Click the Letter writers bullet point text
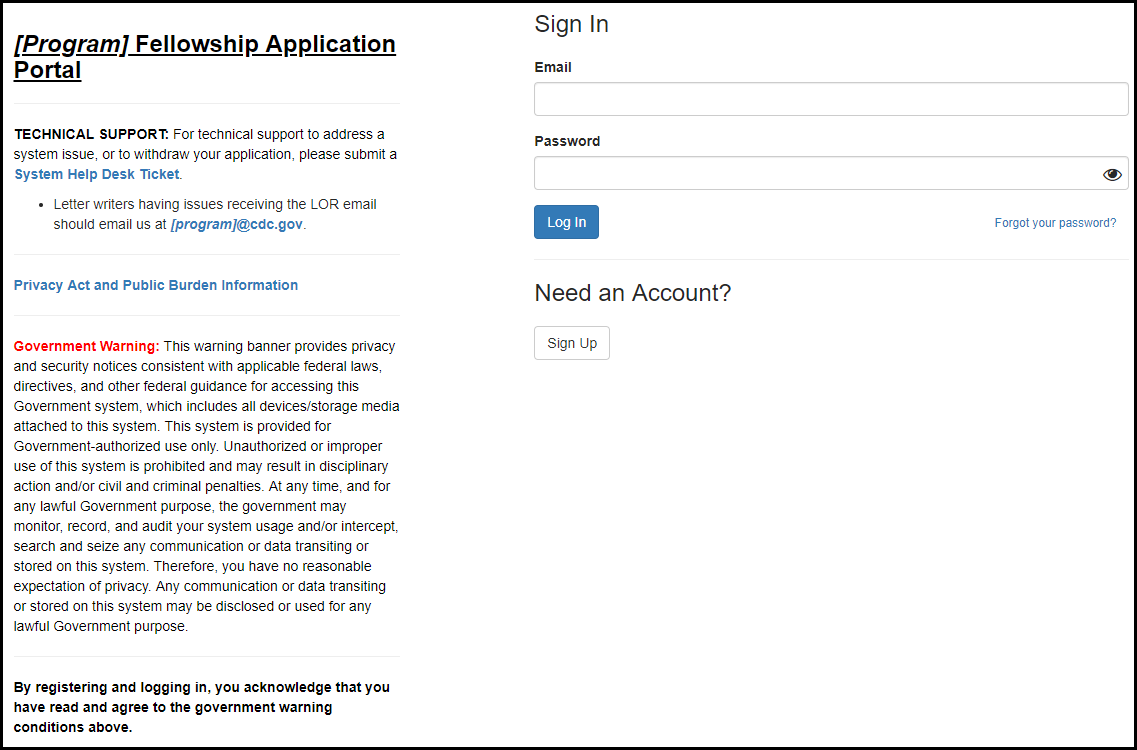Image resolution: width=1137 pixels, height=750 pixels. click(214, 204)
